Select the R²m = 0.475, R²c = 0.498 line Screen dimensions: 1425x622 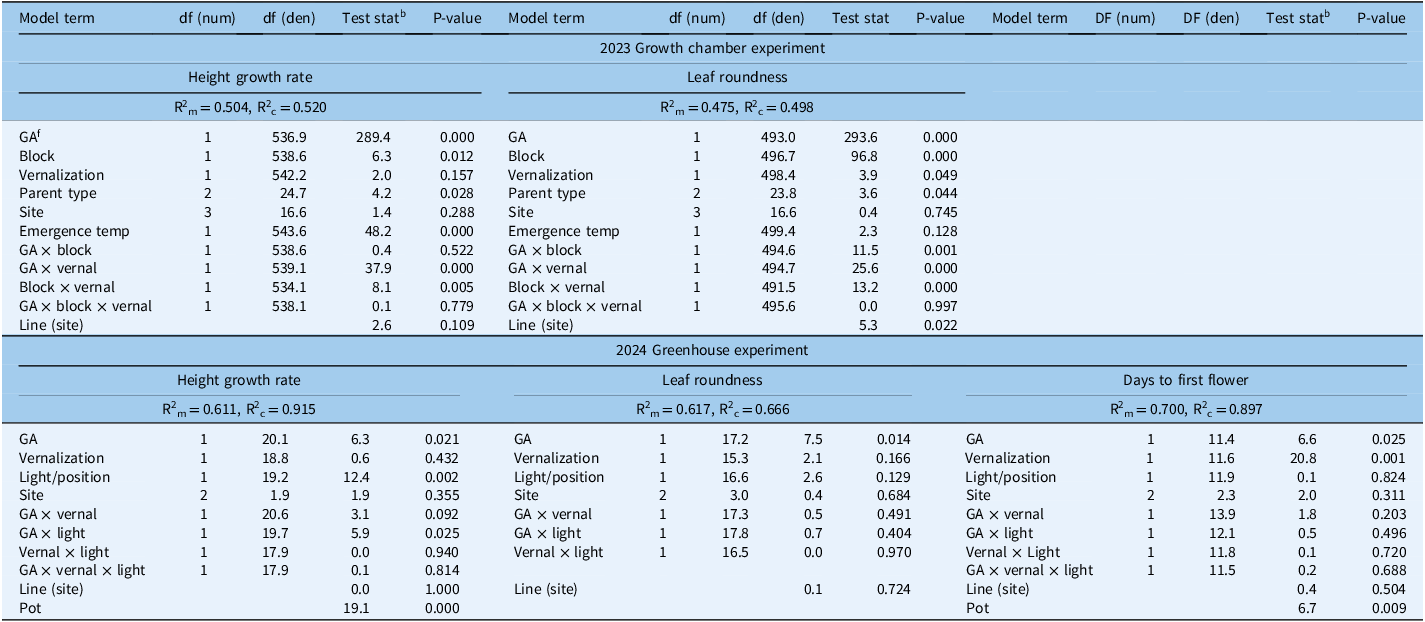[737, 107]
